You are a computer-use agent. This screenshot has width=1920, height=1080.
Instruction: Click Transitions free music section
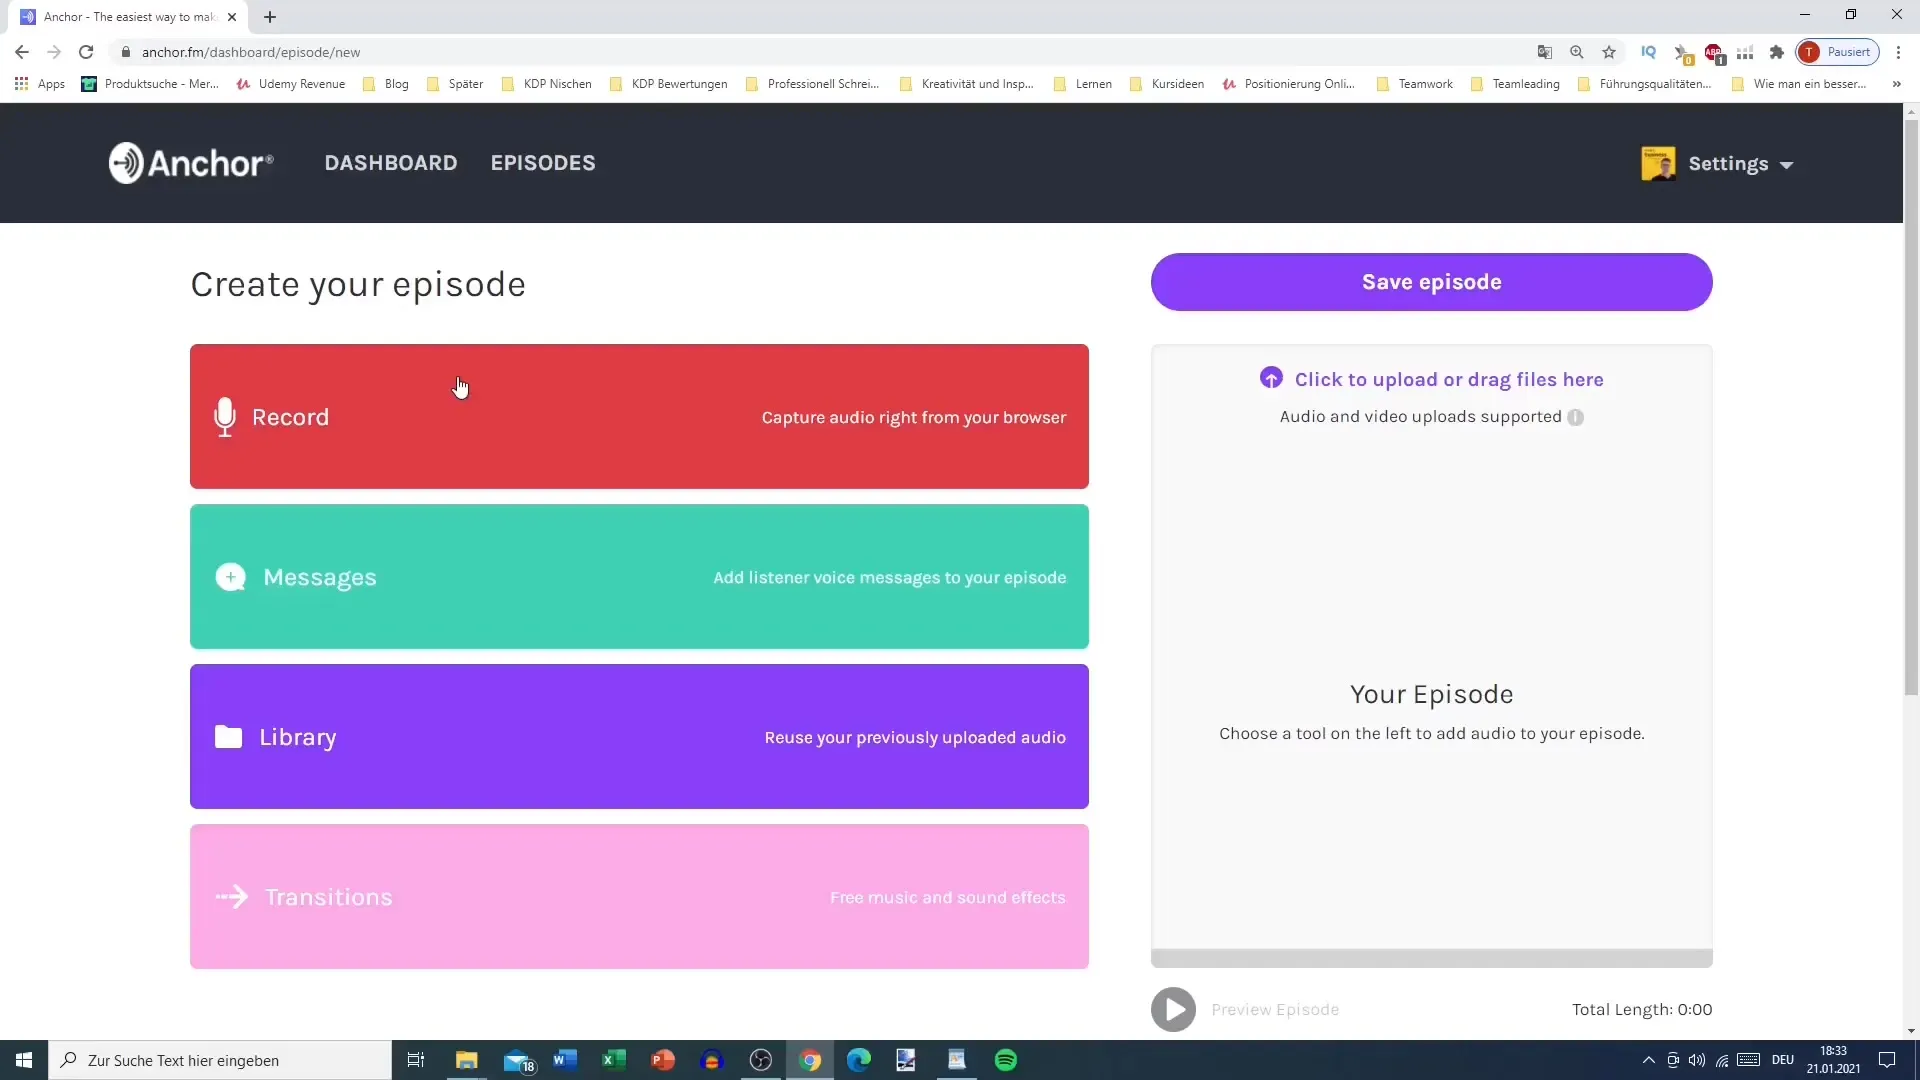(640, 897)
